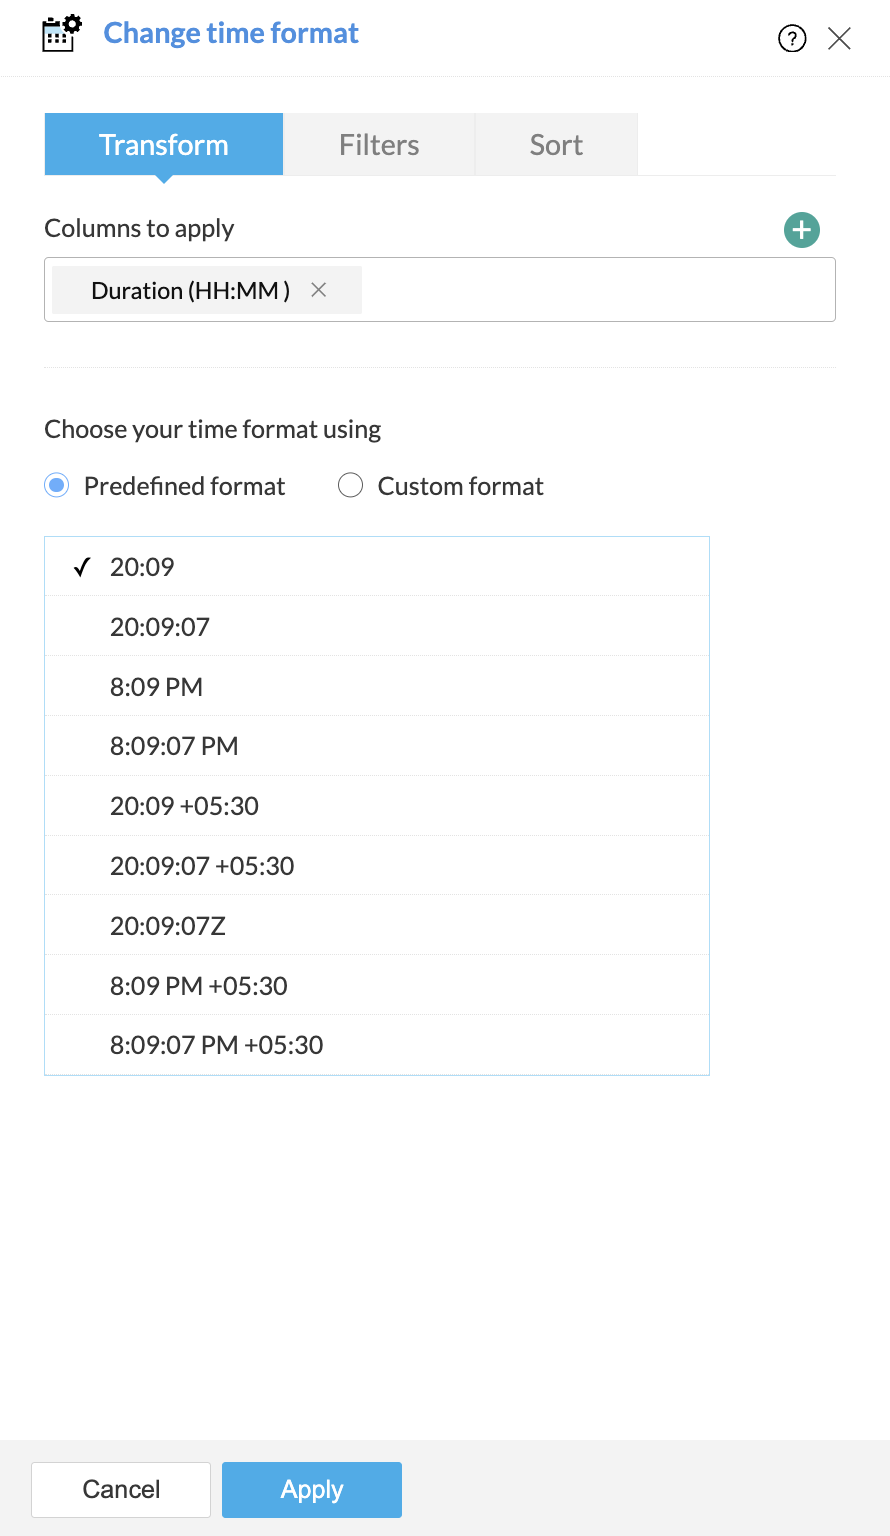Viewport: 890px width, 1536px height.
Task: Click the help question mark icon
Action: [x=792, y=39]
